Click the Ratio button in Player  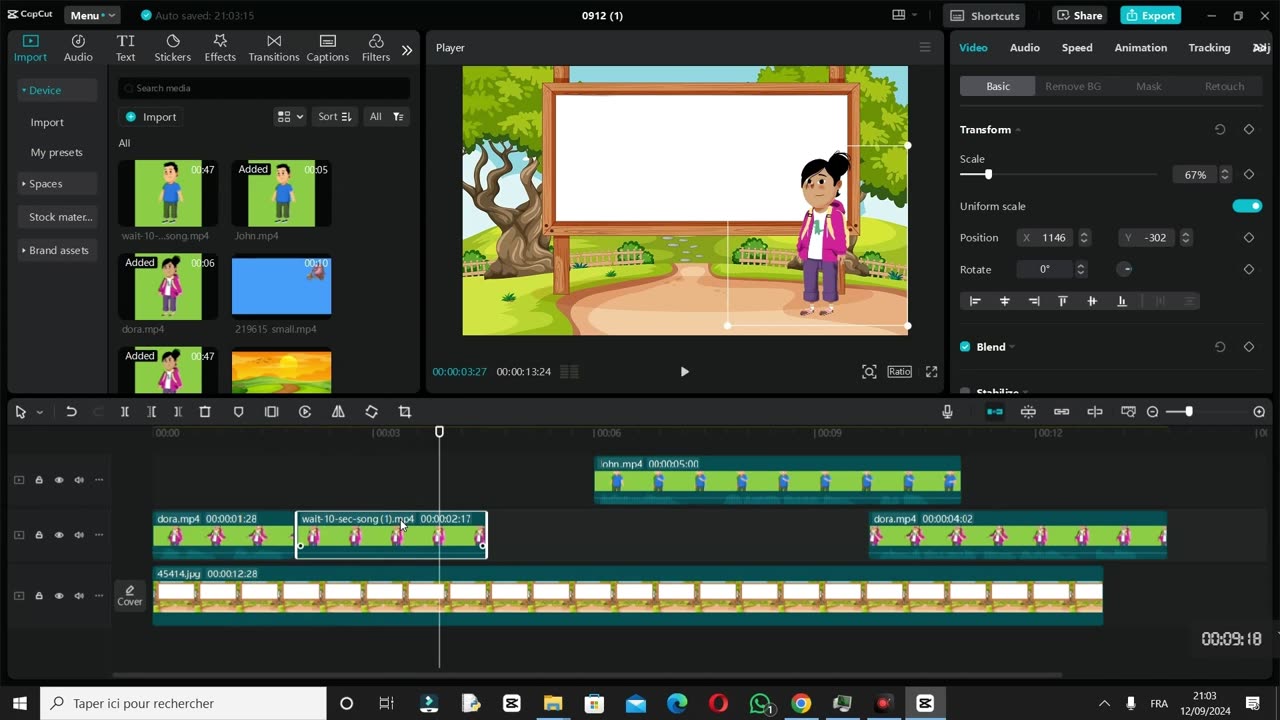pyautogui.click(x=899, y=372)
